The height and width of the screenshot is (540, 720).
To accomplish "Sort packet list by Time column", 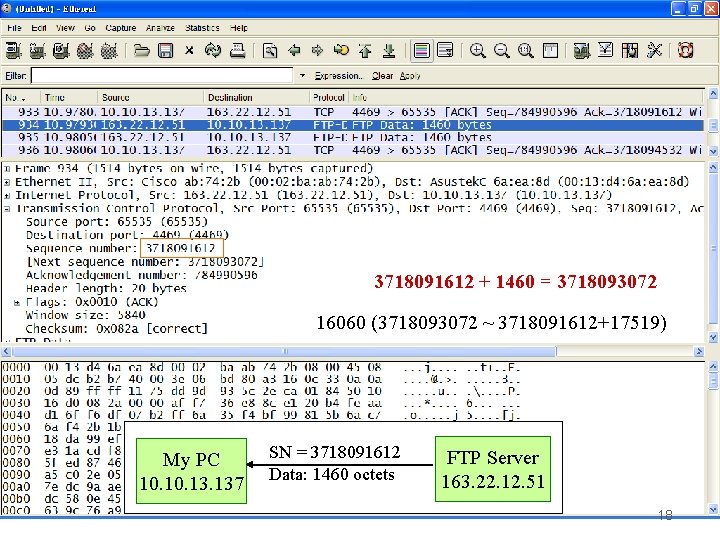I will click(68, 97).
